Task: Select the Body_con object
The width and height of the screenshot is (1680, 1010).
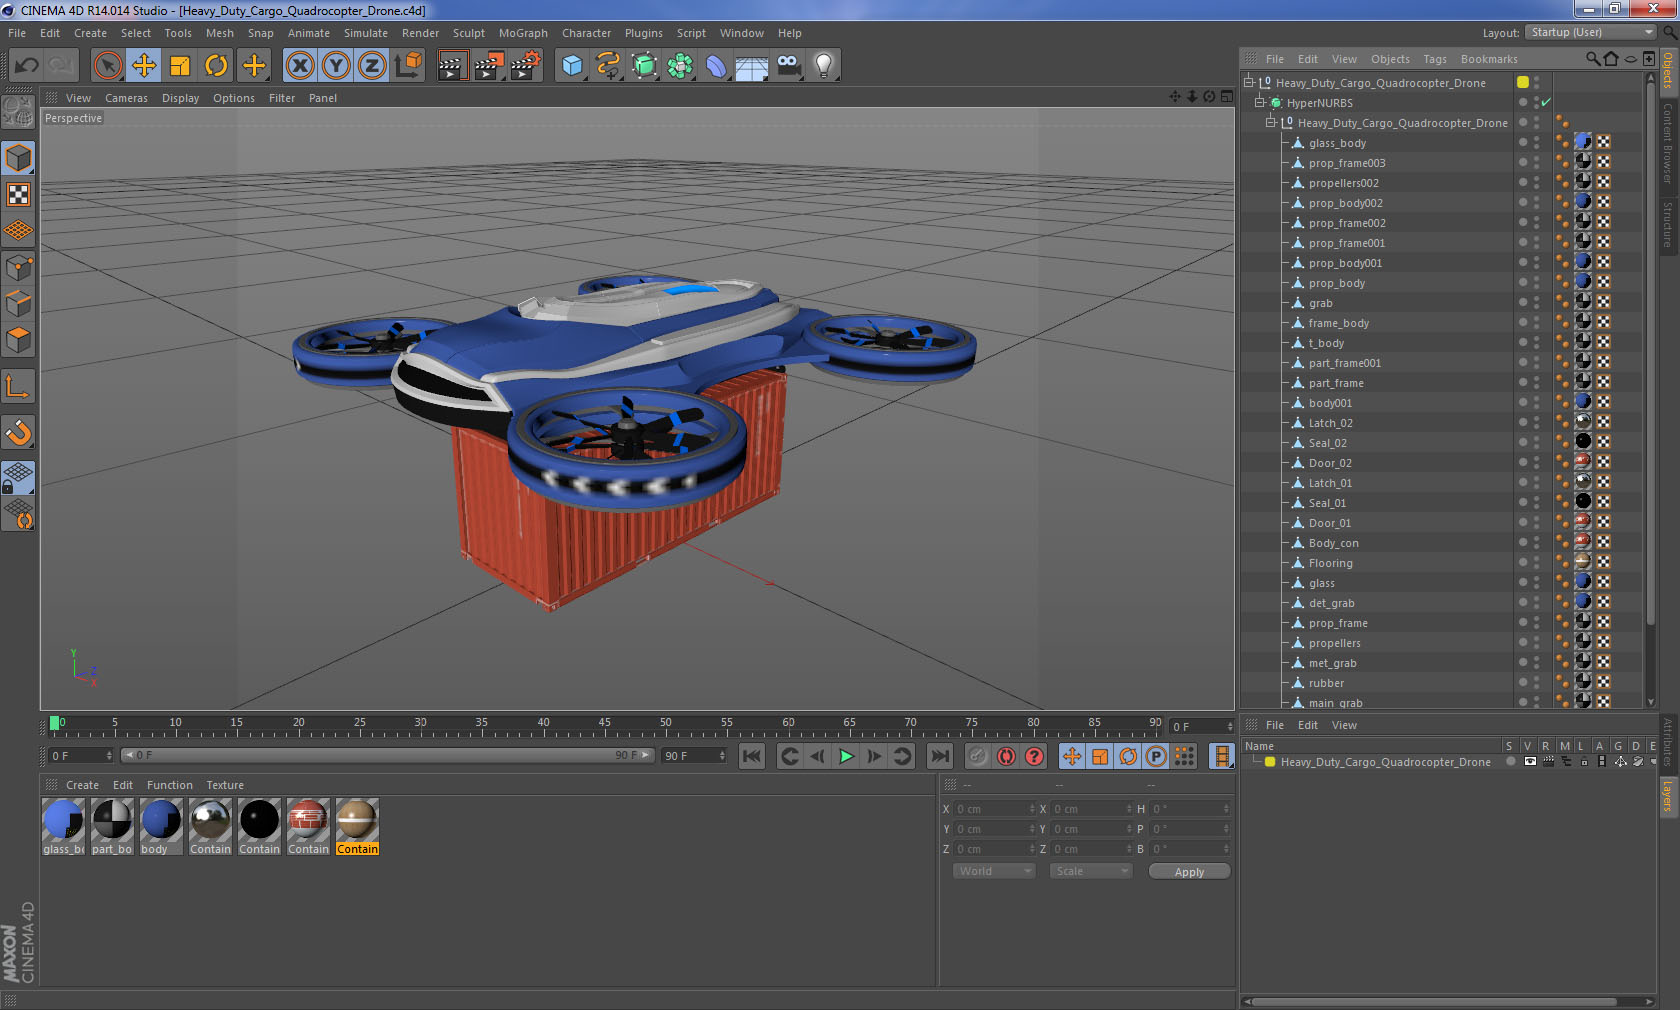Action: click(x=1333, y=543)
